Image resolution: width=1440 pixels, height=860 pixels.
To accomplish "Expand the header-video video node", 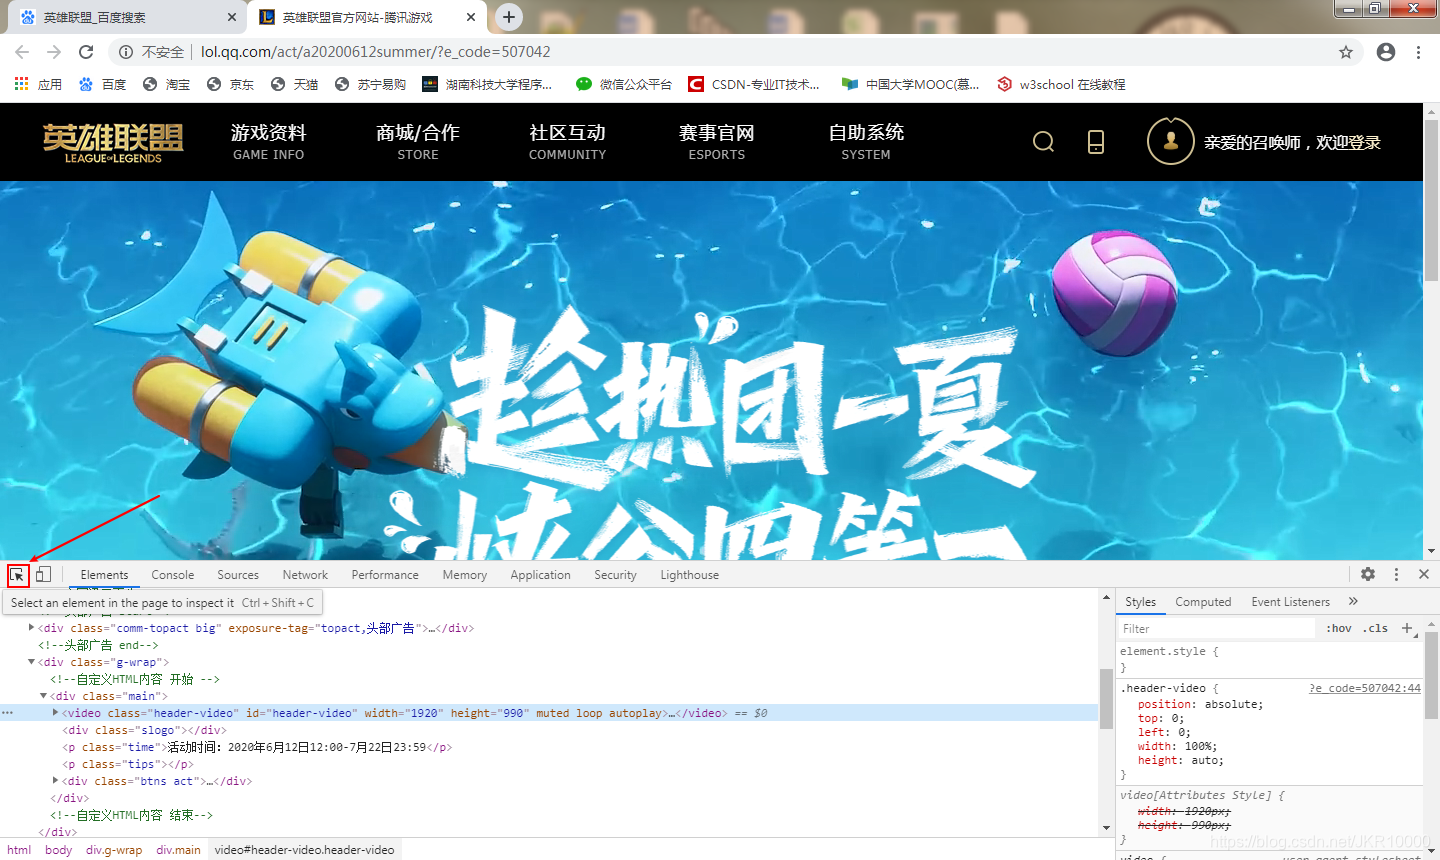I will pos(56,713).
